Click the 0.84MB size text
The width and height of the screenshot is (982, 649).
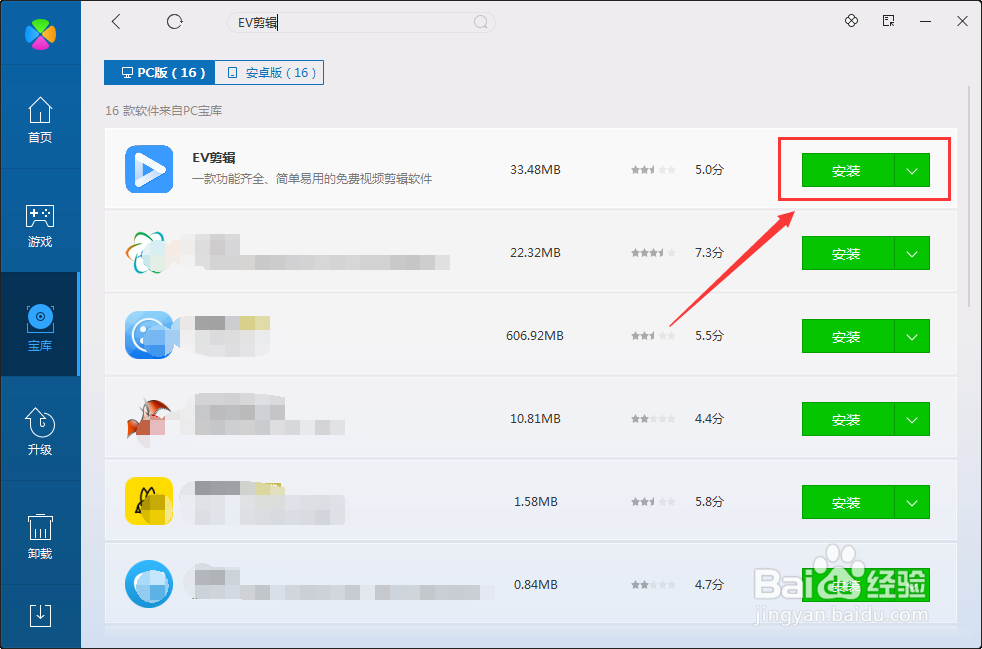click(535, 584)
